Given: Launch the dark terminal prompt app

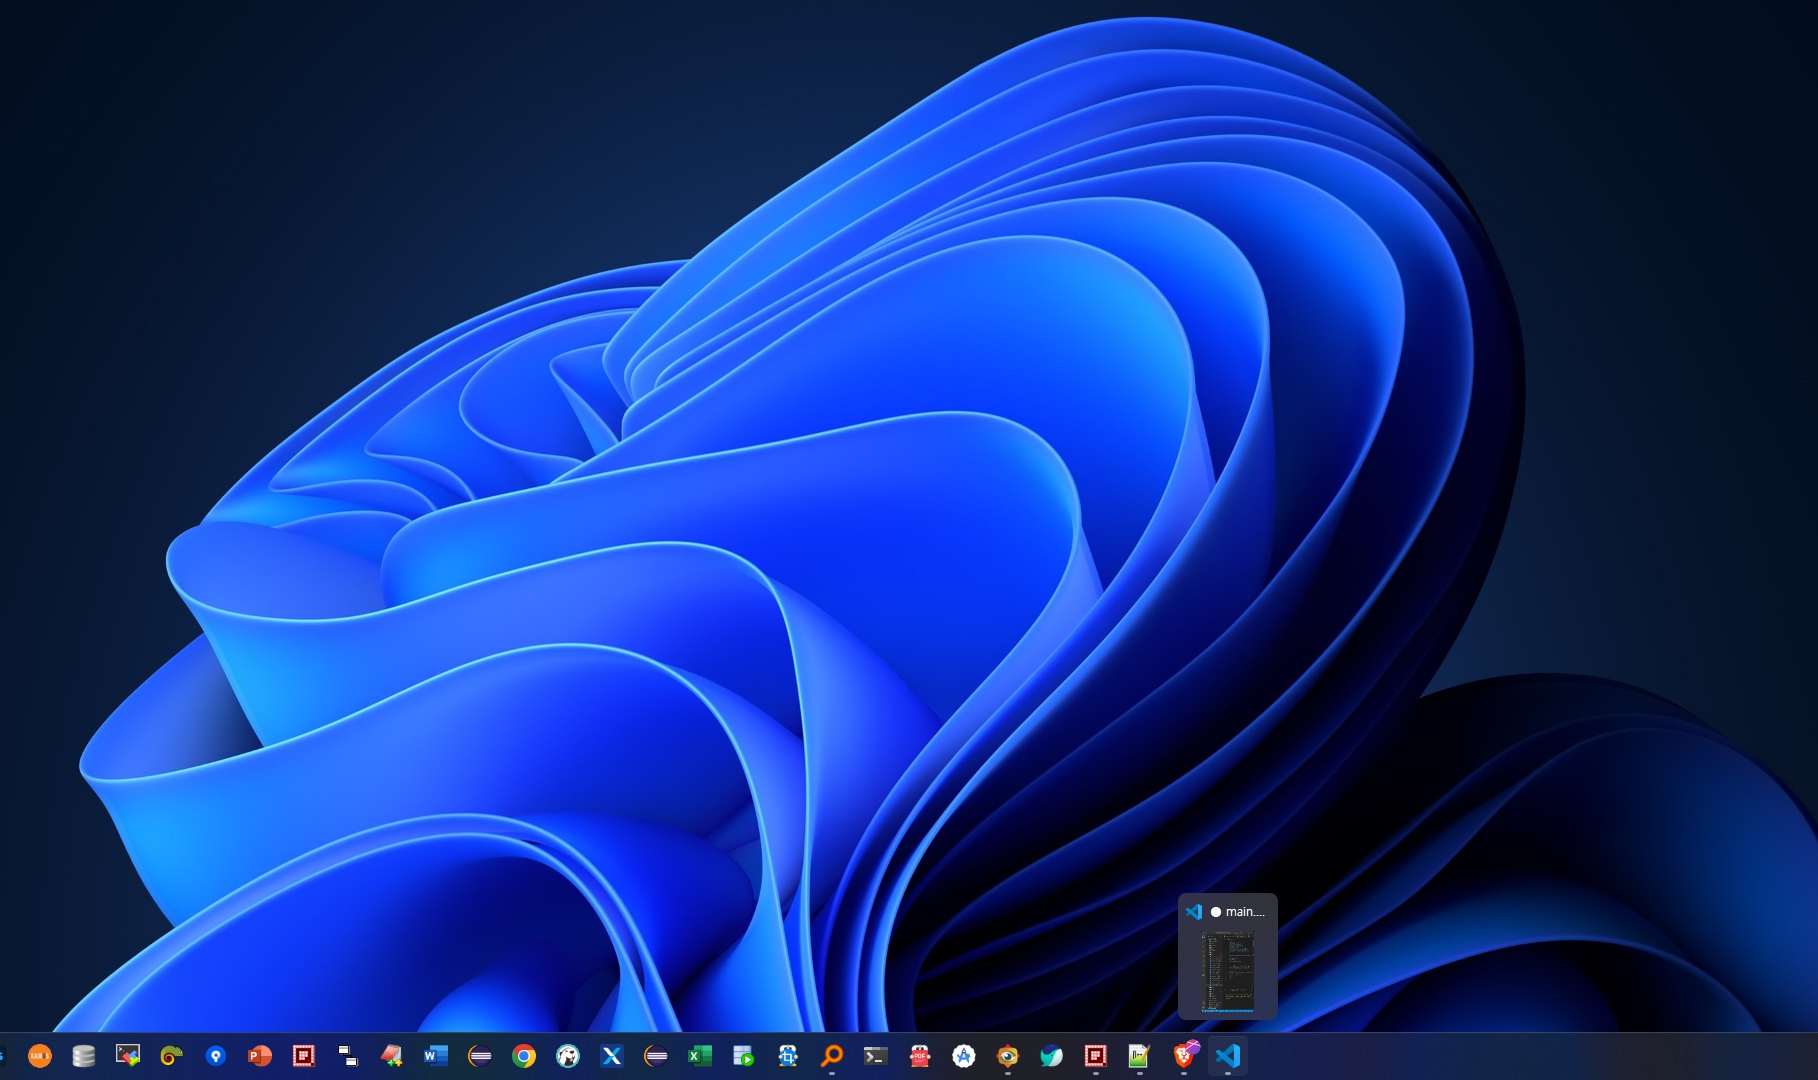Looking at the screenshot, I should [876, 1056].
